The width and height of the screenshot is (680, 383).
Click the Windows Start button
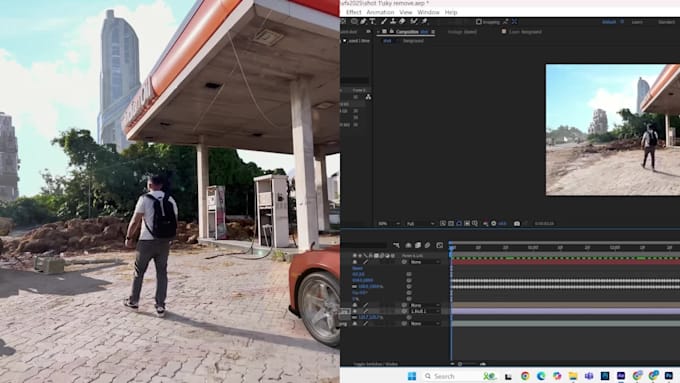(x=412, y=376)
